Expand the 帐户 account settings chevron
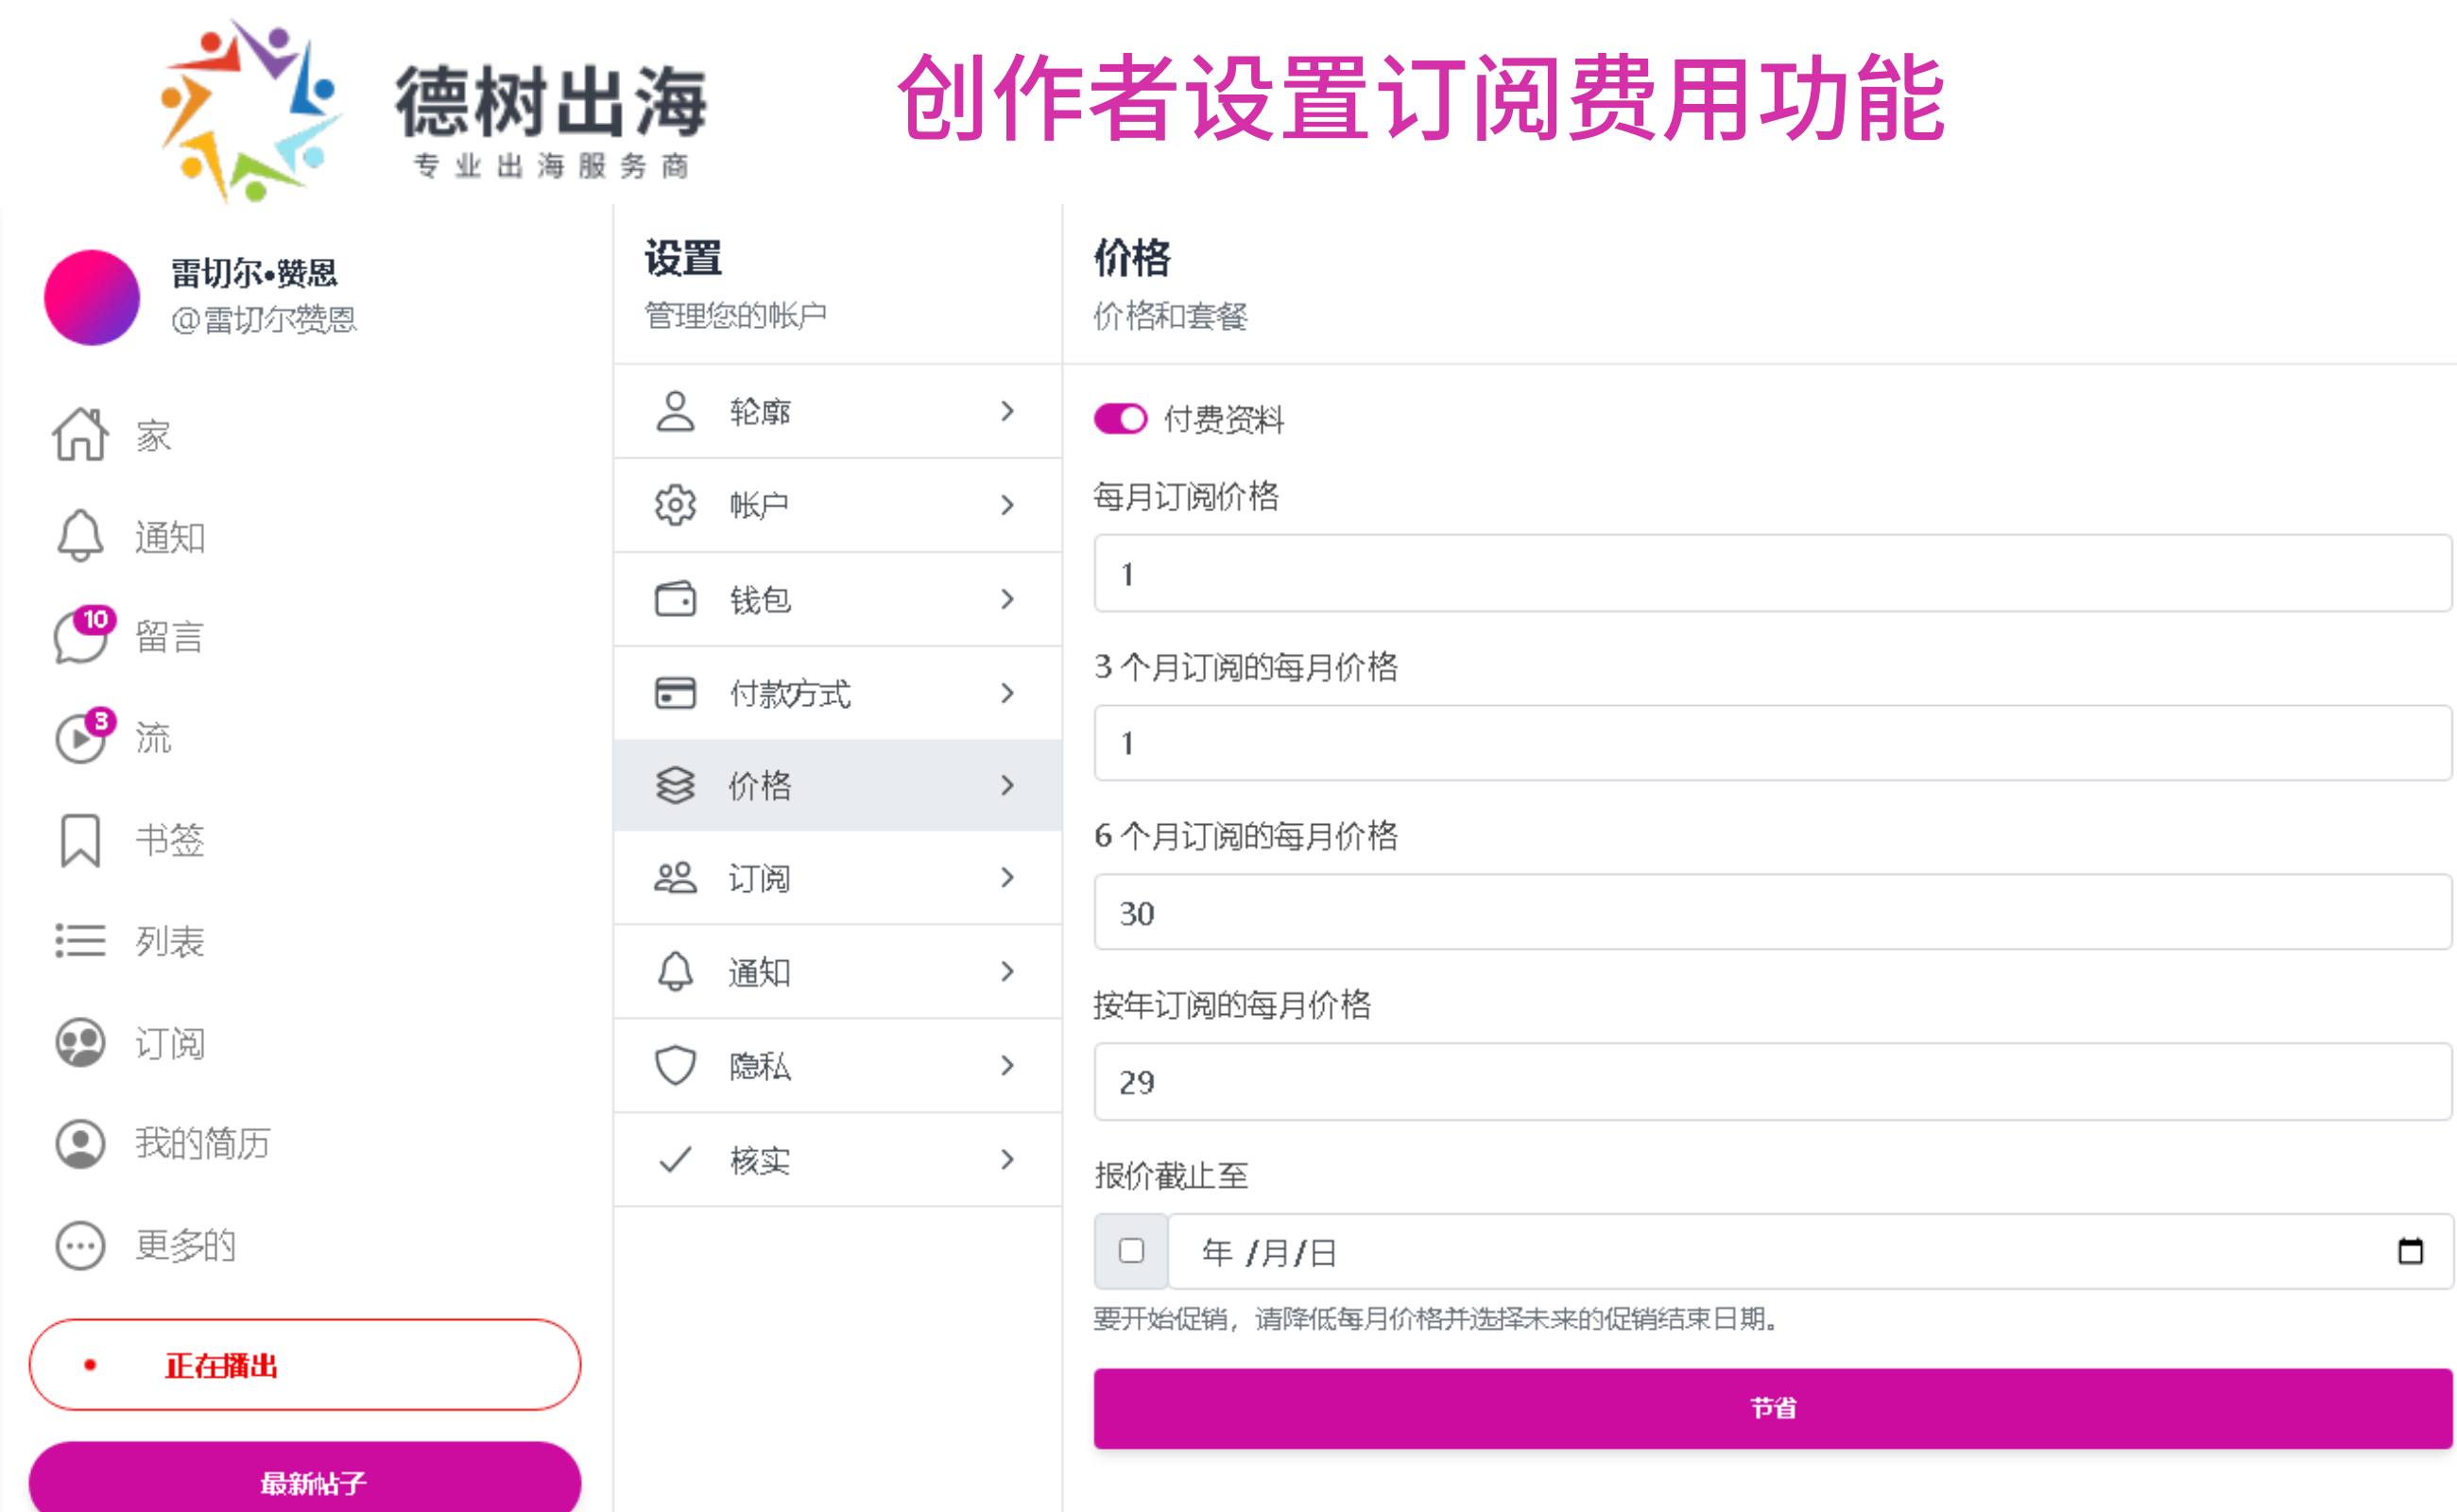 pyautogui.click(x=1007, y=505)
